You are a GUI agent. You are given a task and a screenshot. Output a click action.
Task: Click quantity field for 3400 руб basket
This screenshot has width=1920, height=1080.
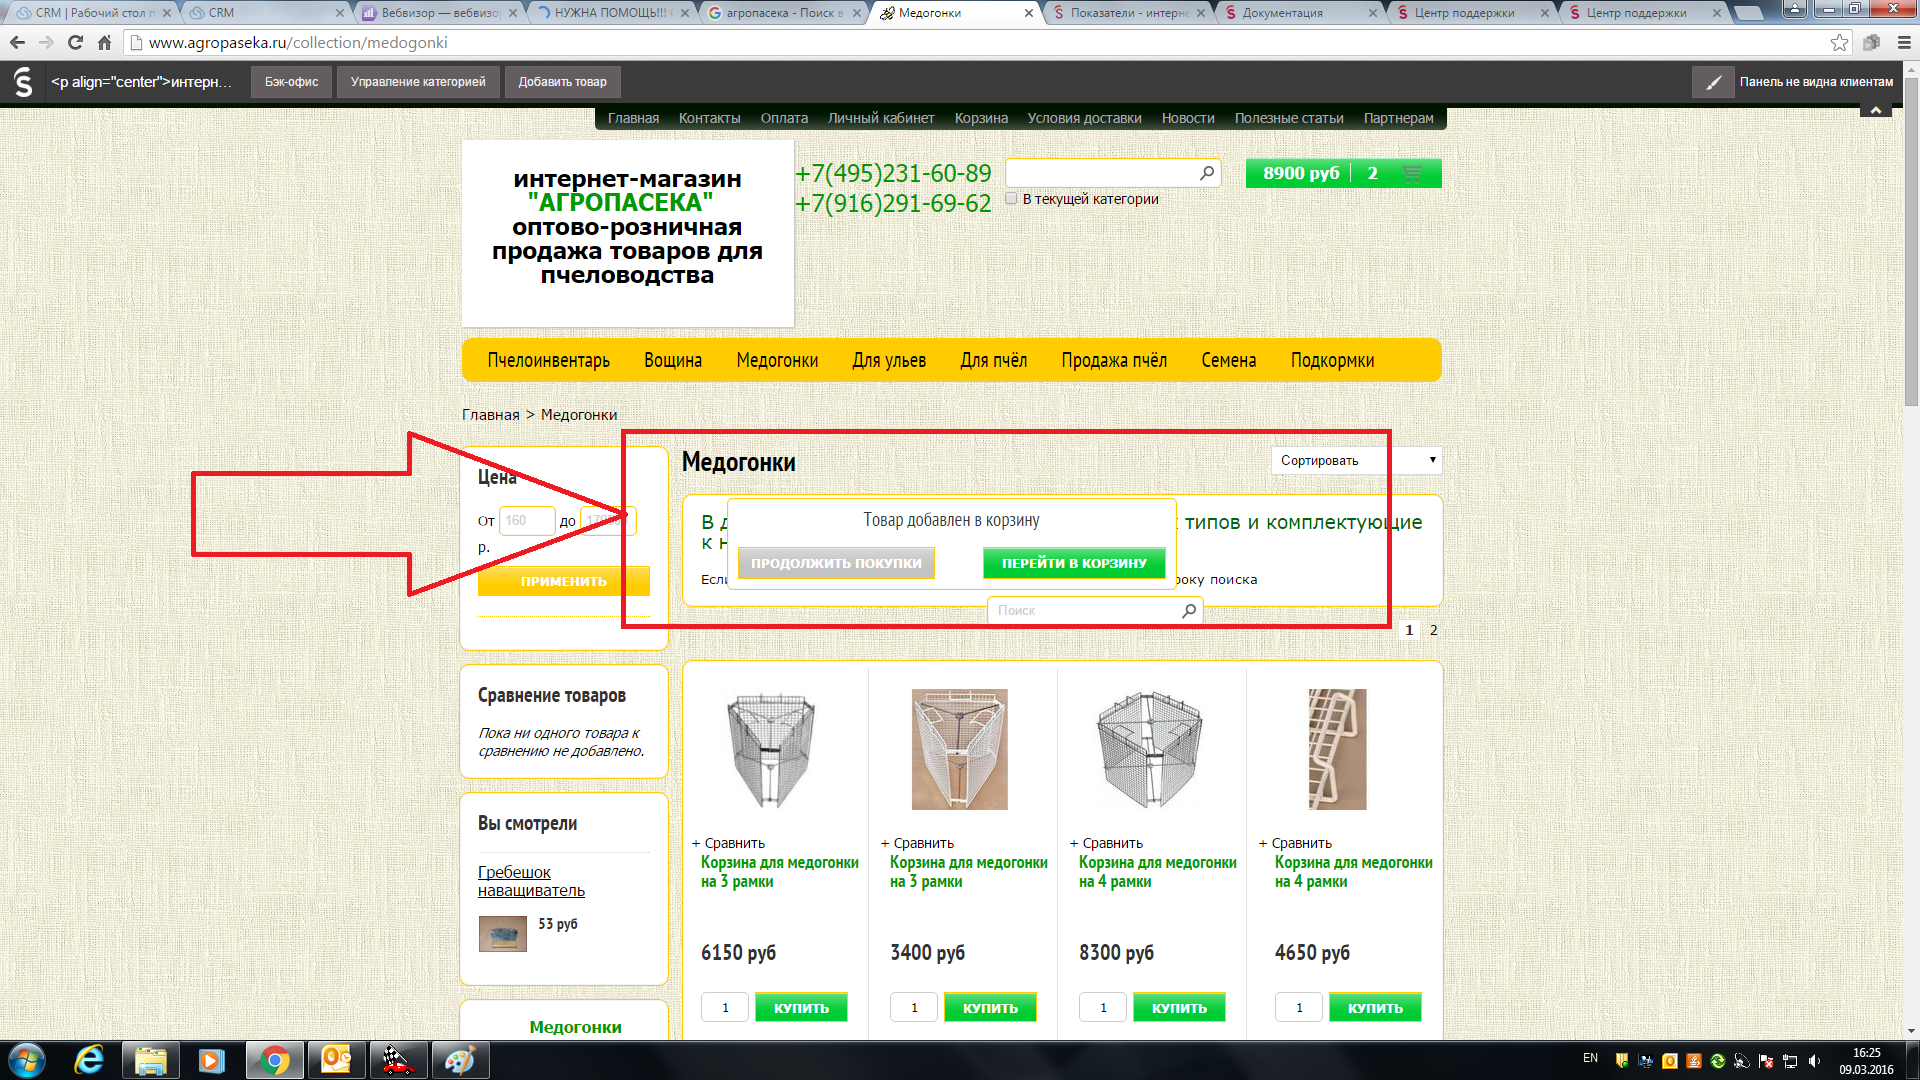tap(914, 1007)
